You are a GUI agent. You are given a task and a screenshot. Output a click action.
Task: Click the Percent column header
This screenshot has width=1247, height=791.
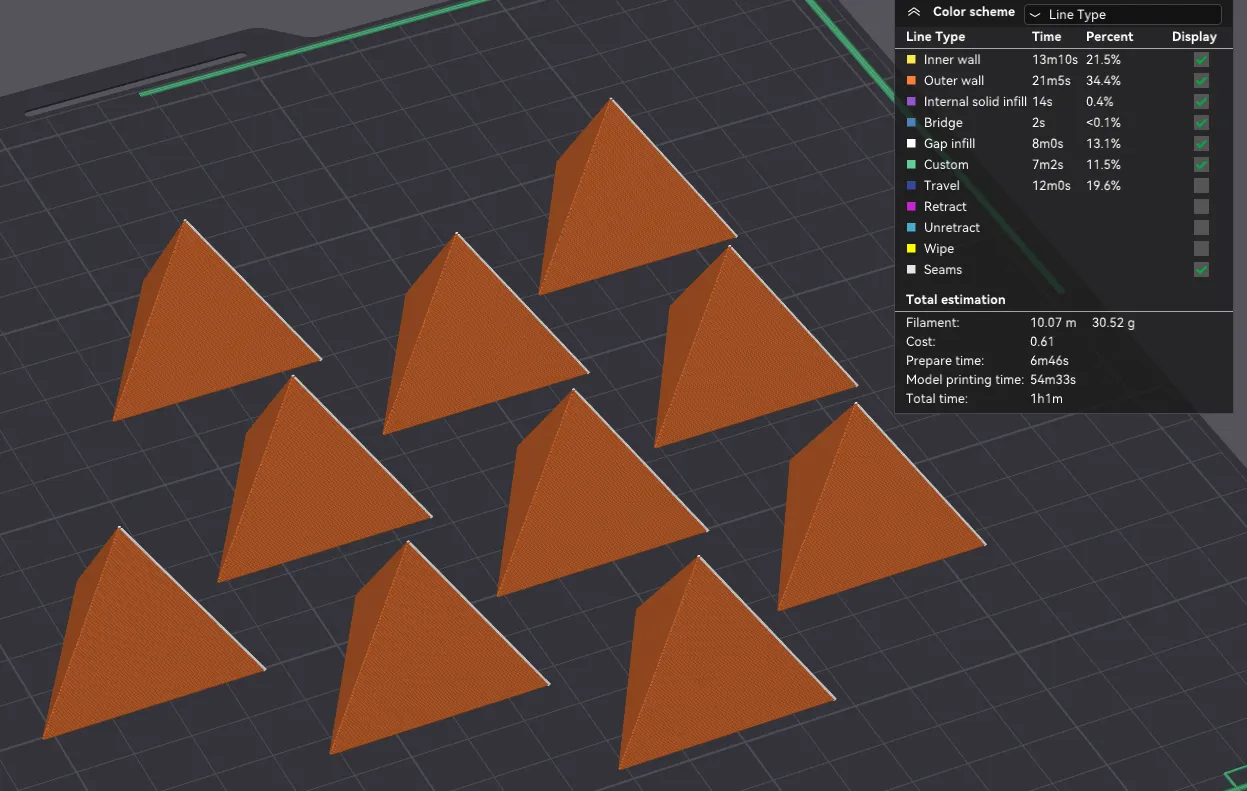[x=1109, y=37]
